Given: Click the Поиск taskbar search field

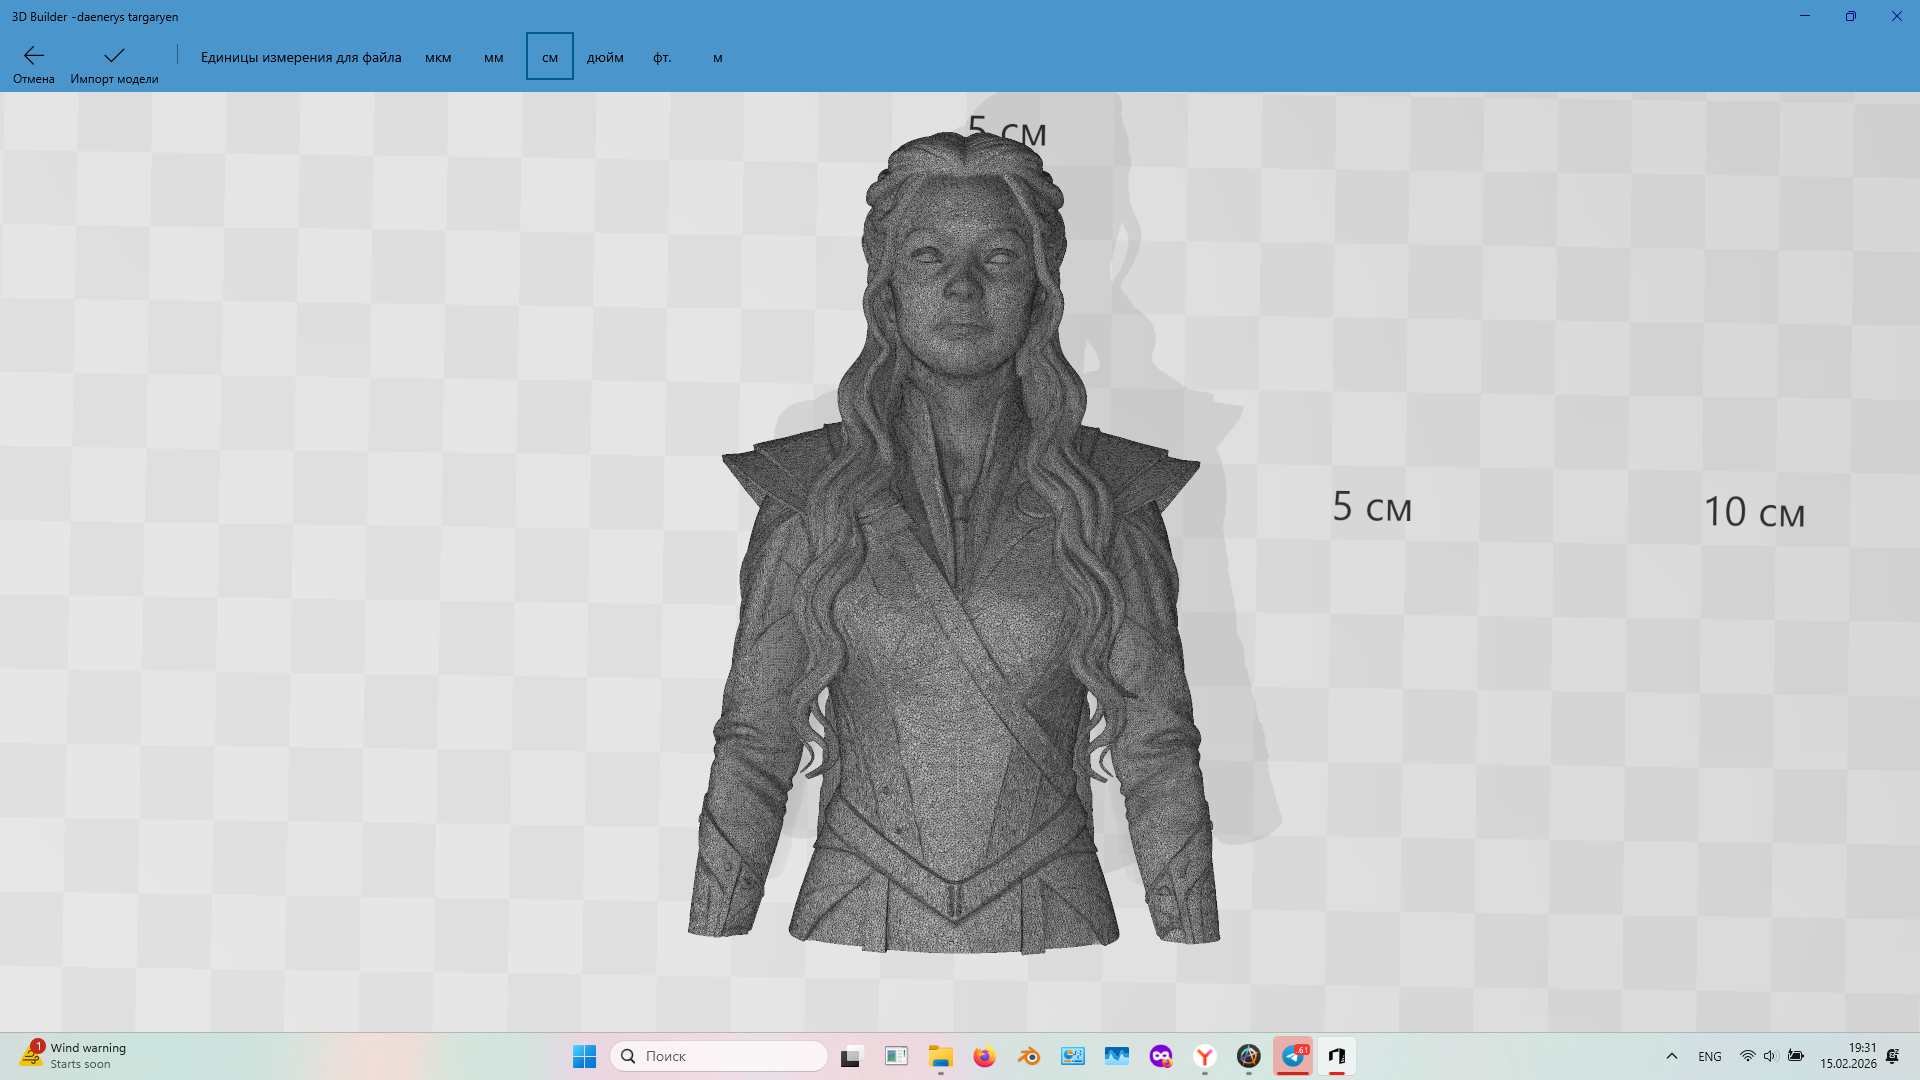Looking at the screenshot, I should pyautogui.click(x=719, y=1056).
